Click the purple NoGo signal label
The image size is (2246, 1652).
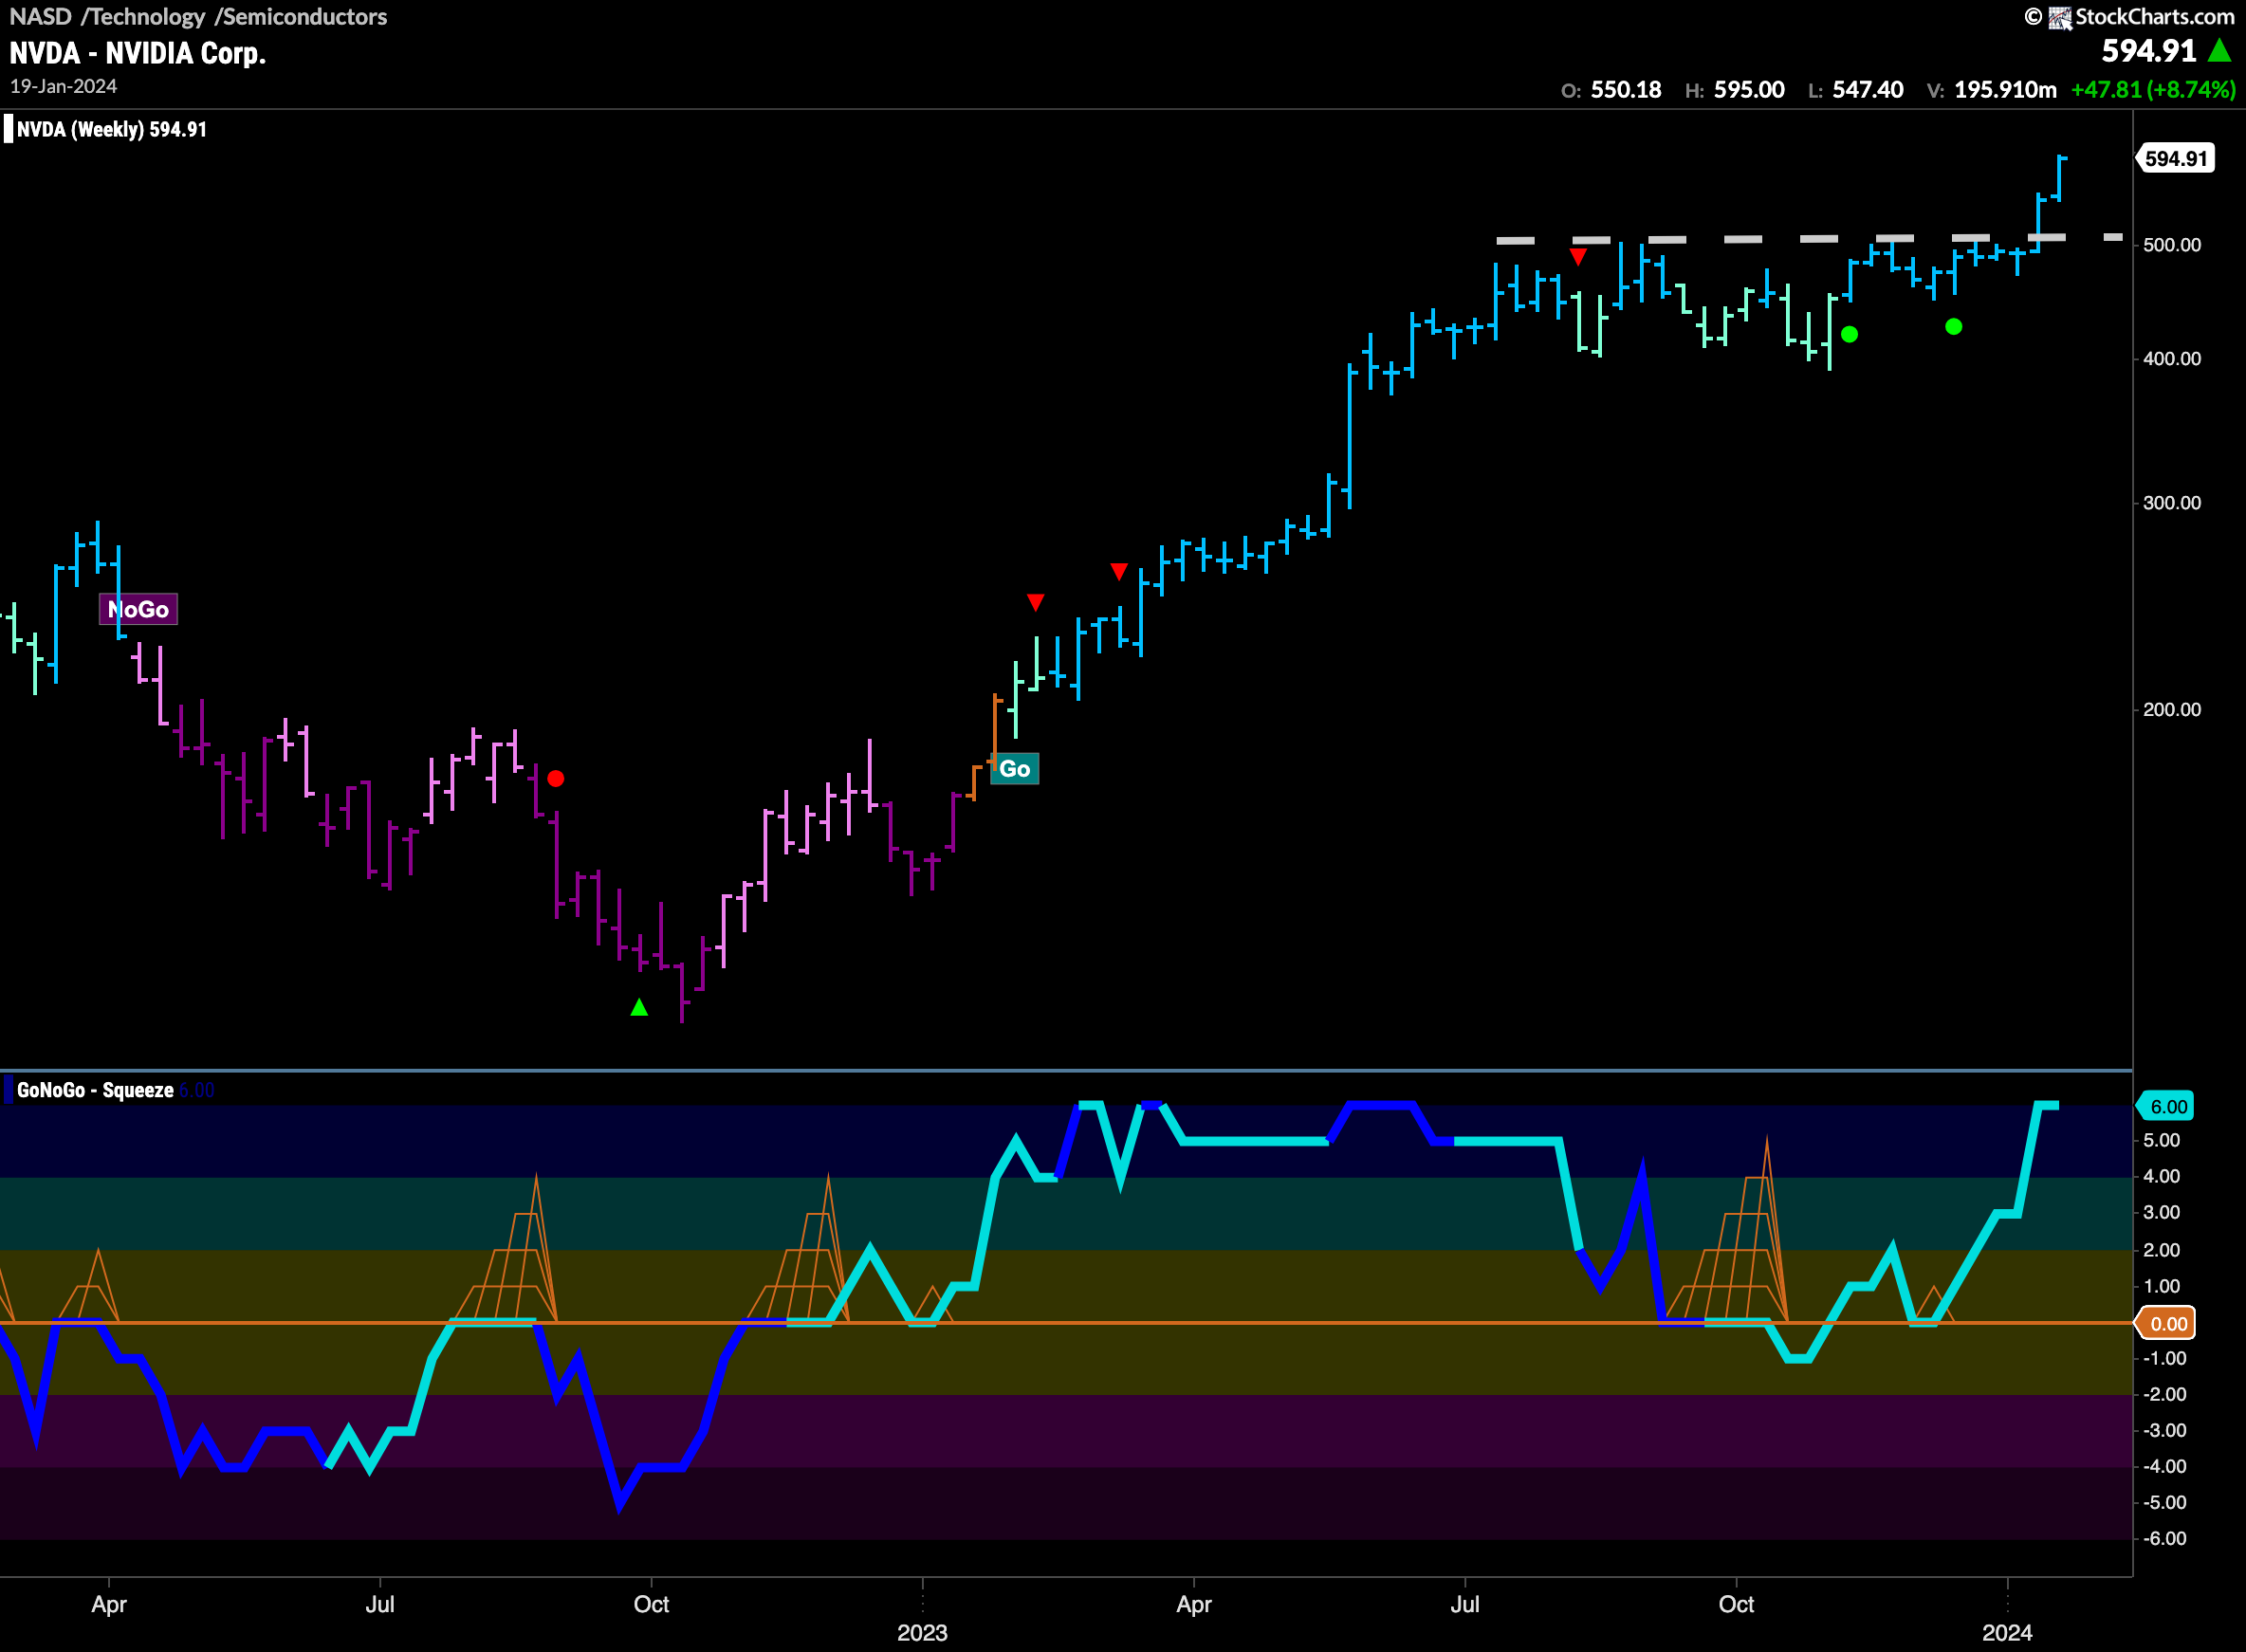coord(138,609)
